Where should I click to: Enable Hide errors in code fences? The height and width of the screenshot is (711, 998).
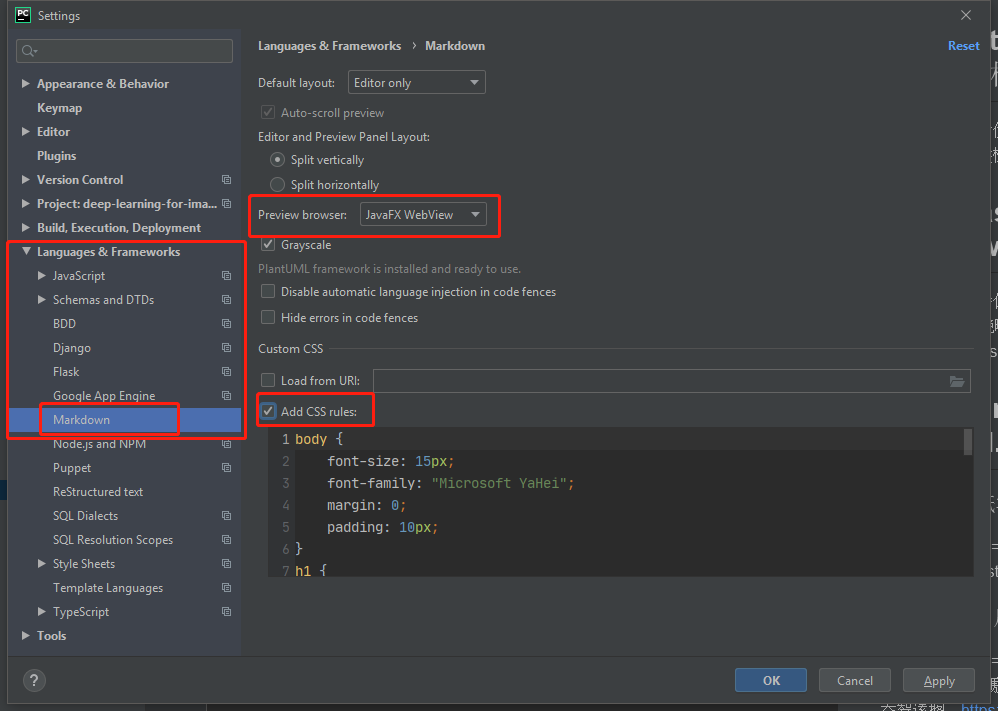(x=268, y=317)
